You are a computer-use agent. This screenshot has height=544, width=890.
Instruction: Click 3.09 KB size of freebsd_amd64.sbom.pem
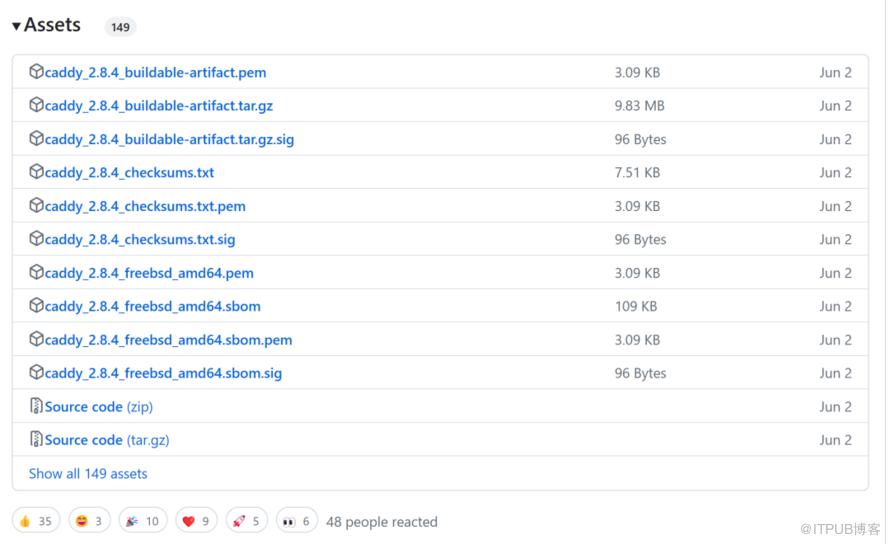[x=637, y=340]
